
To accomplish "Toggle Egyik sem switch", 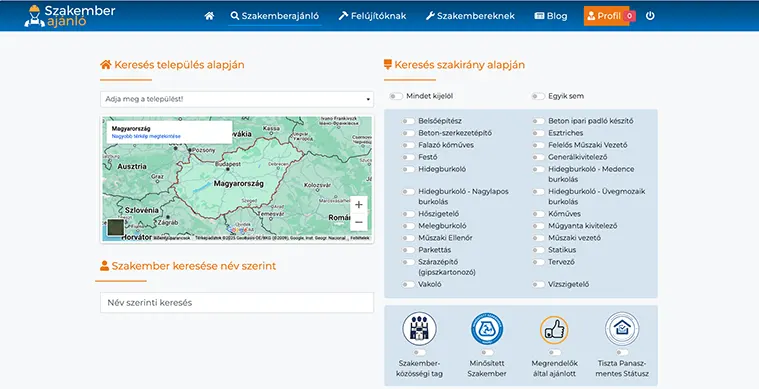I will [x=538, y=96].
